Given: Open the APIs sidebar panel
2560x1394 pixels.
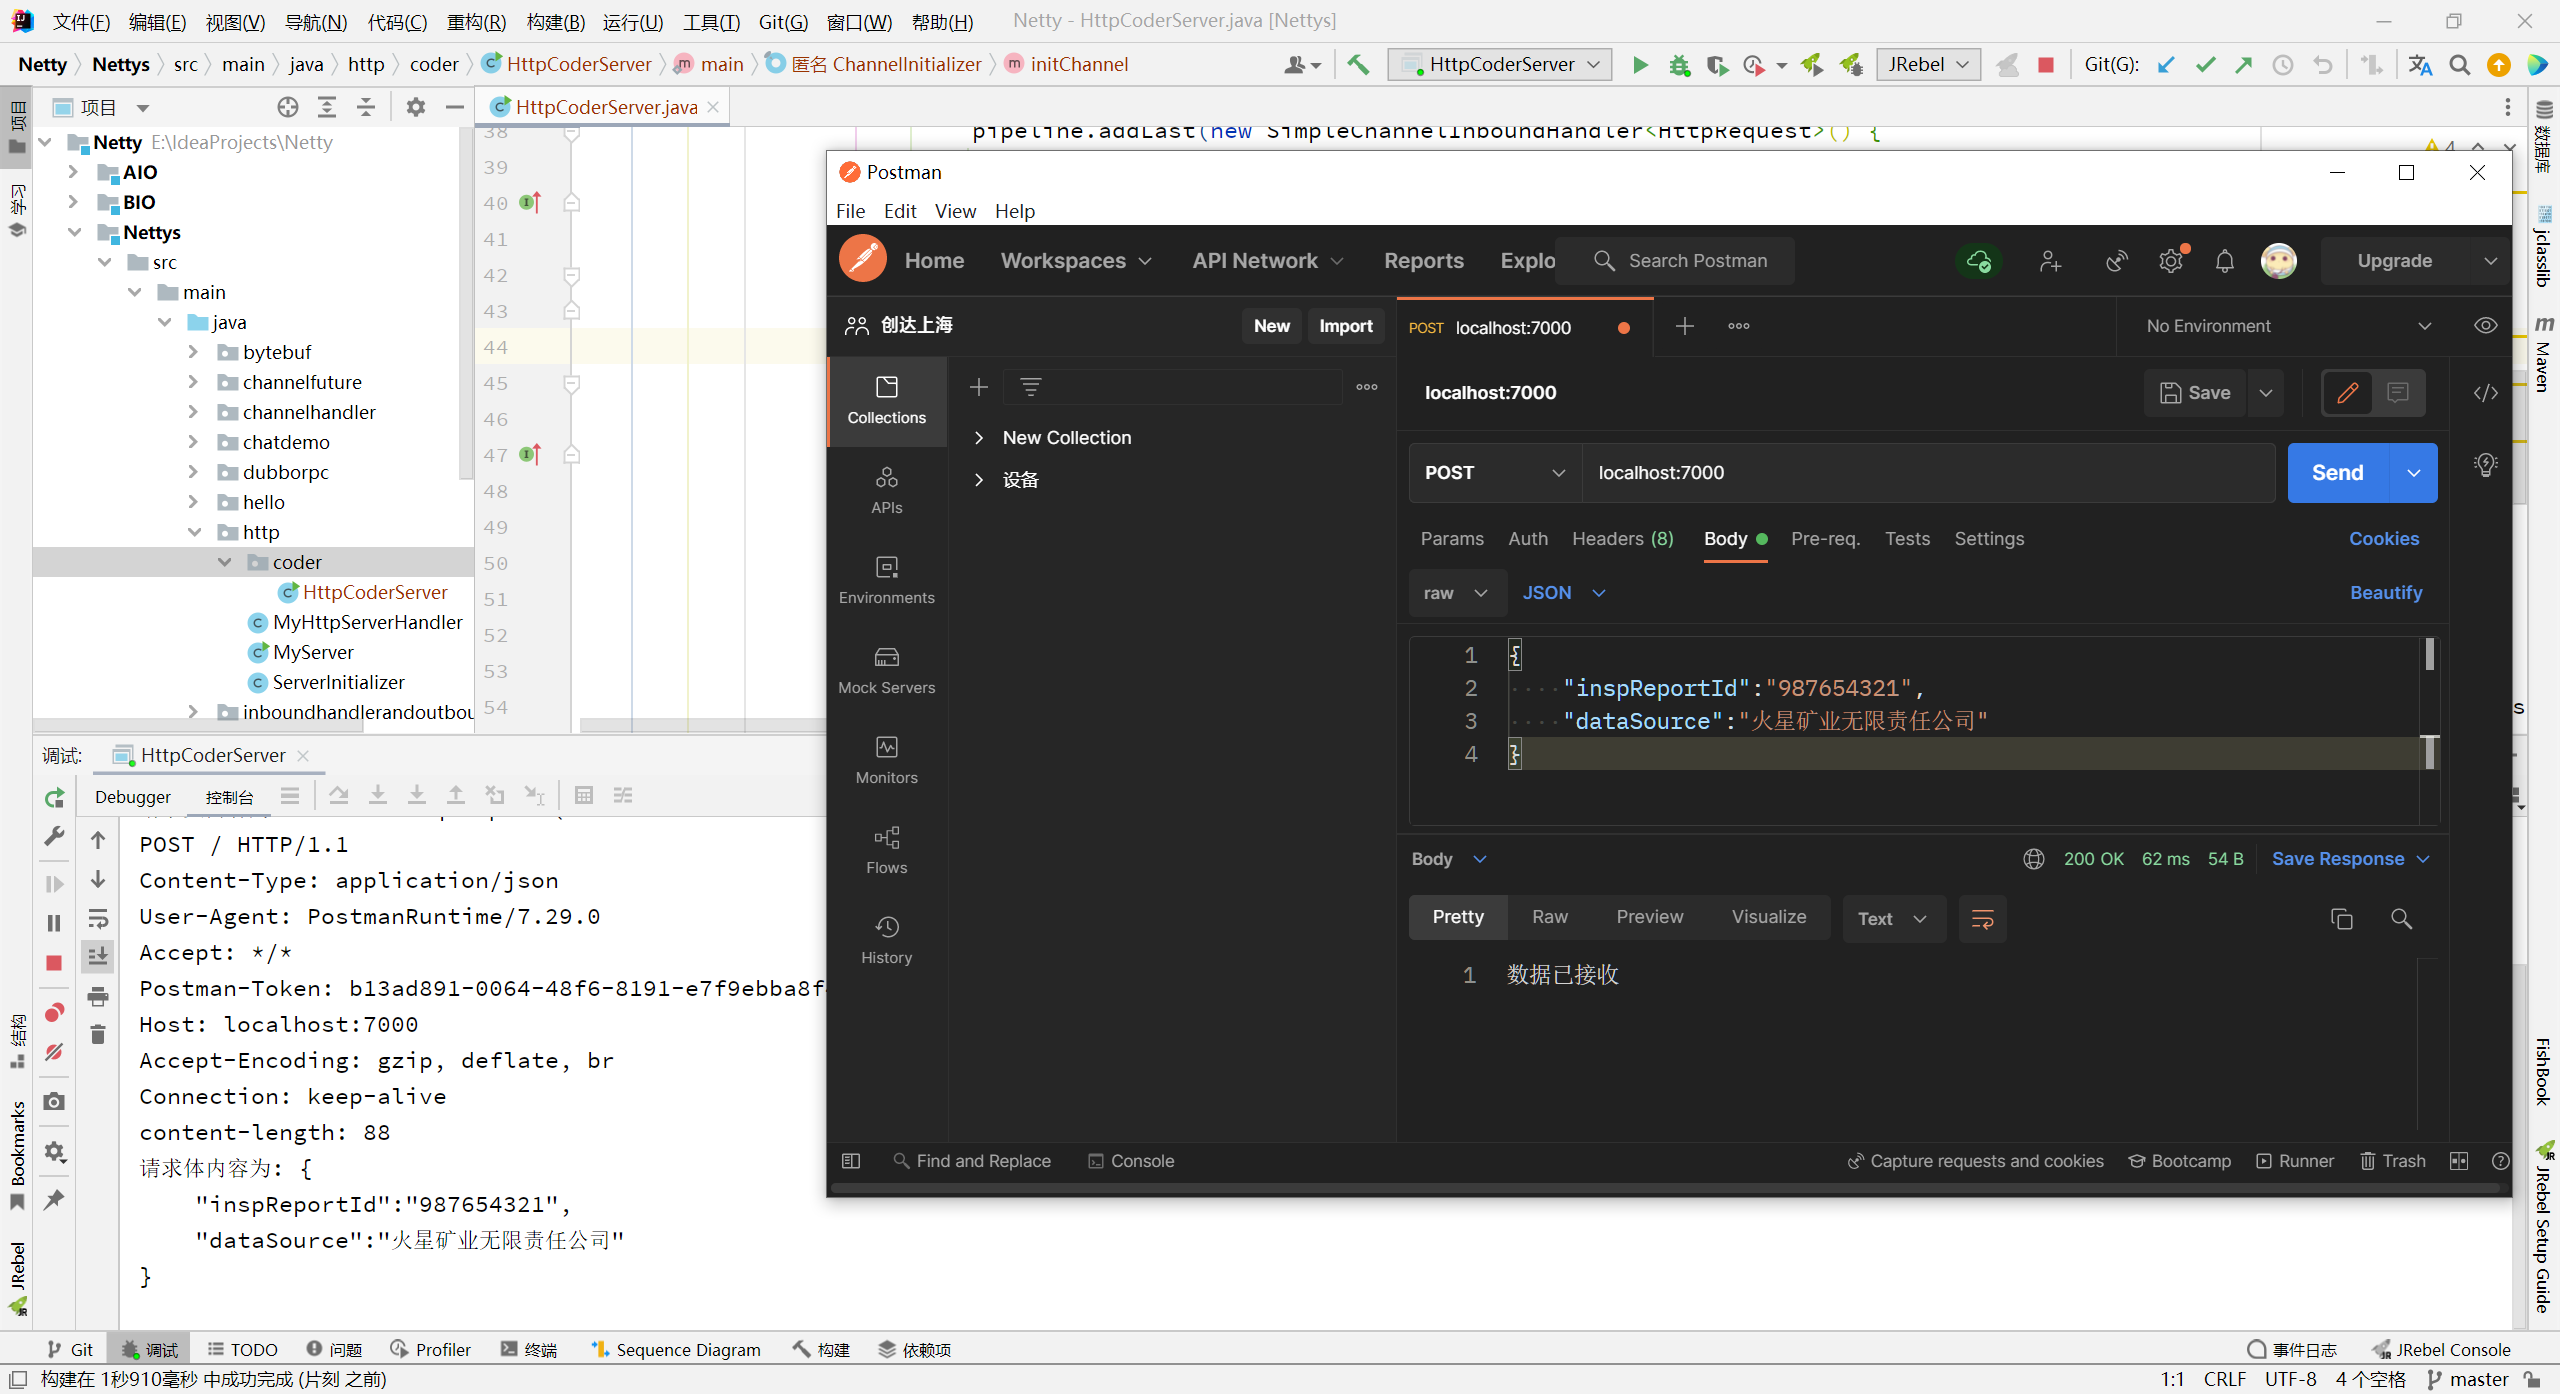Looking at the screenshot, I should (x=887, y=490).
